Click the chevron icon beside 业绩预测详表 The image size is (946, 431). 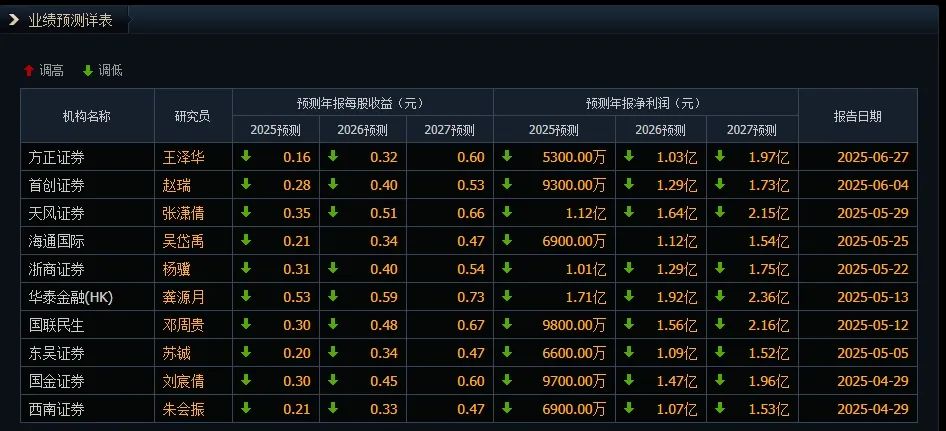point(14,21)
